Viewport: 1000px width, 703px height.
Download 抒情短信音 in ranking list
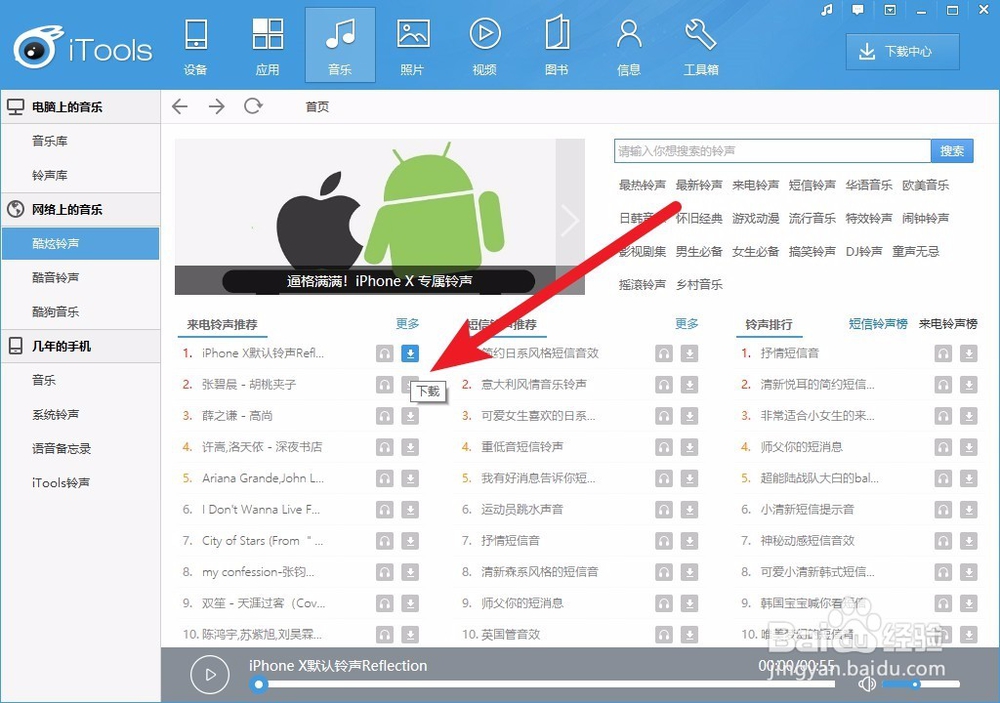click(x=969, y=353)
